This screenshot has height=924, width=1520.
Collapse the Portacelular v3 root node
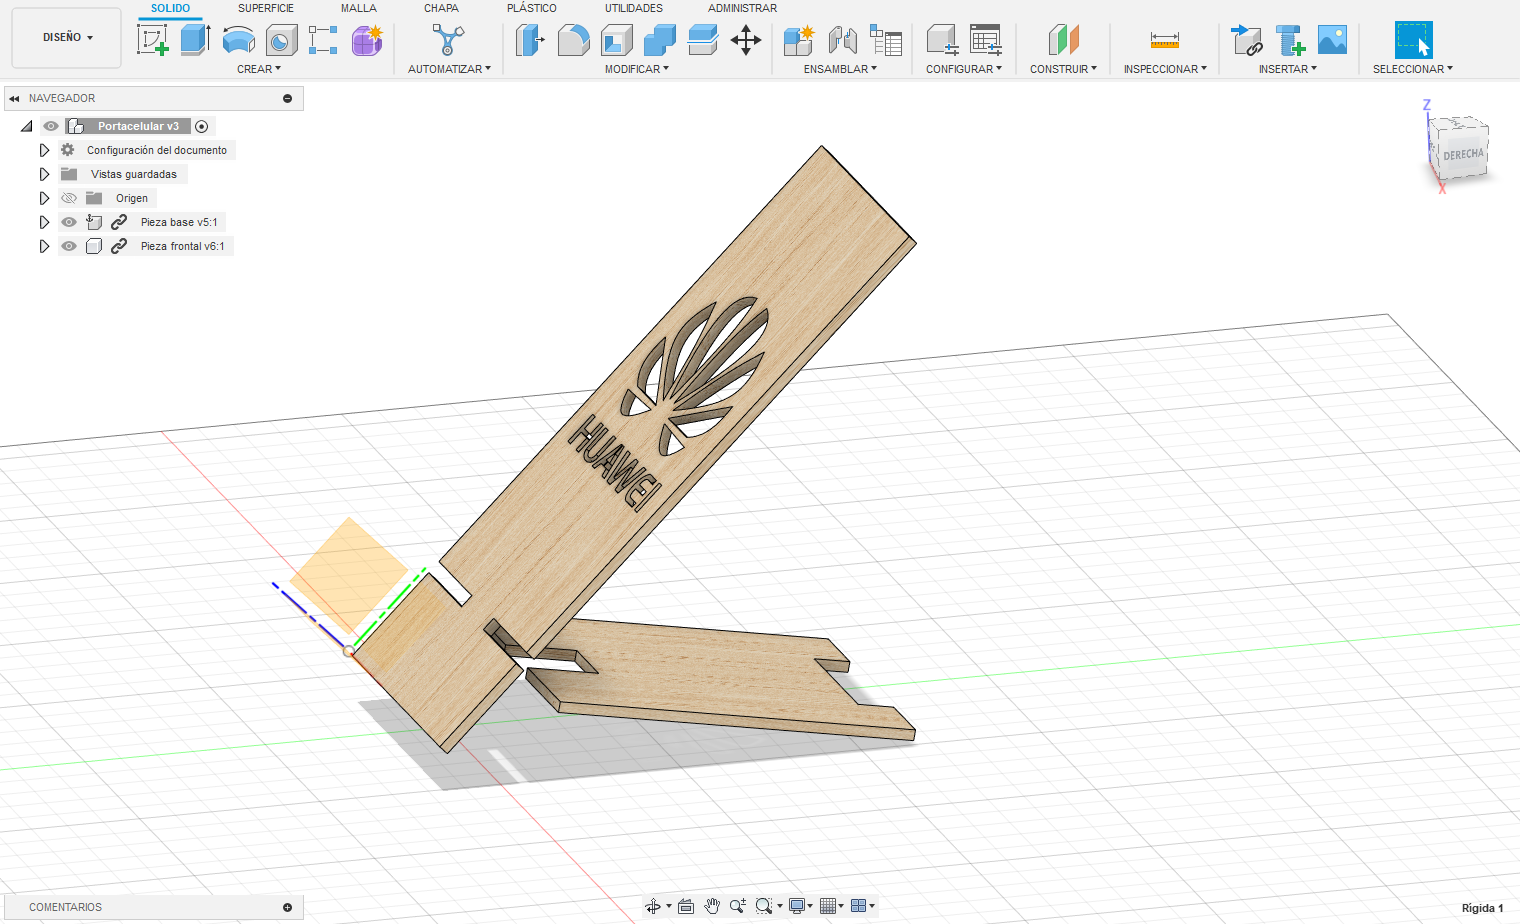[26, 126]
